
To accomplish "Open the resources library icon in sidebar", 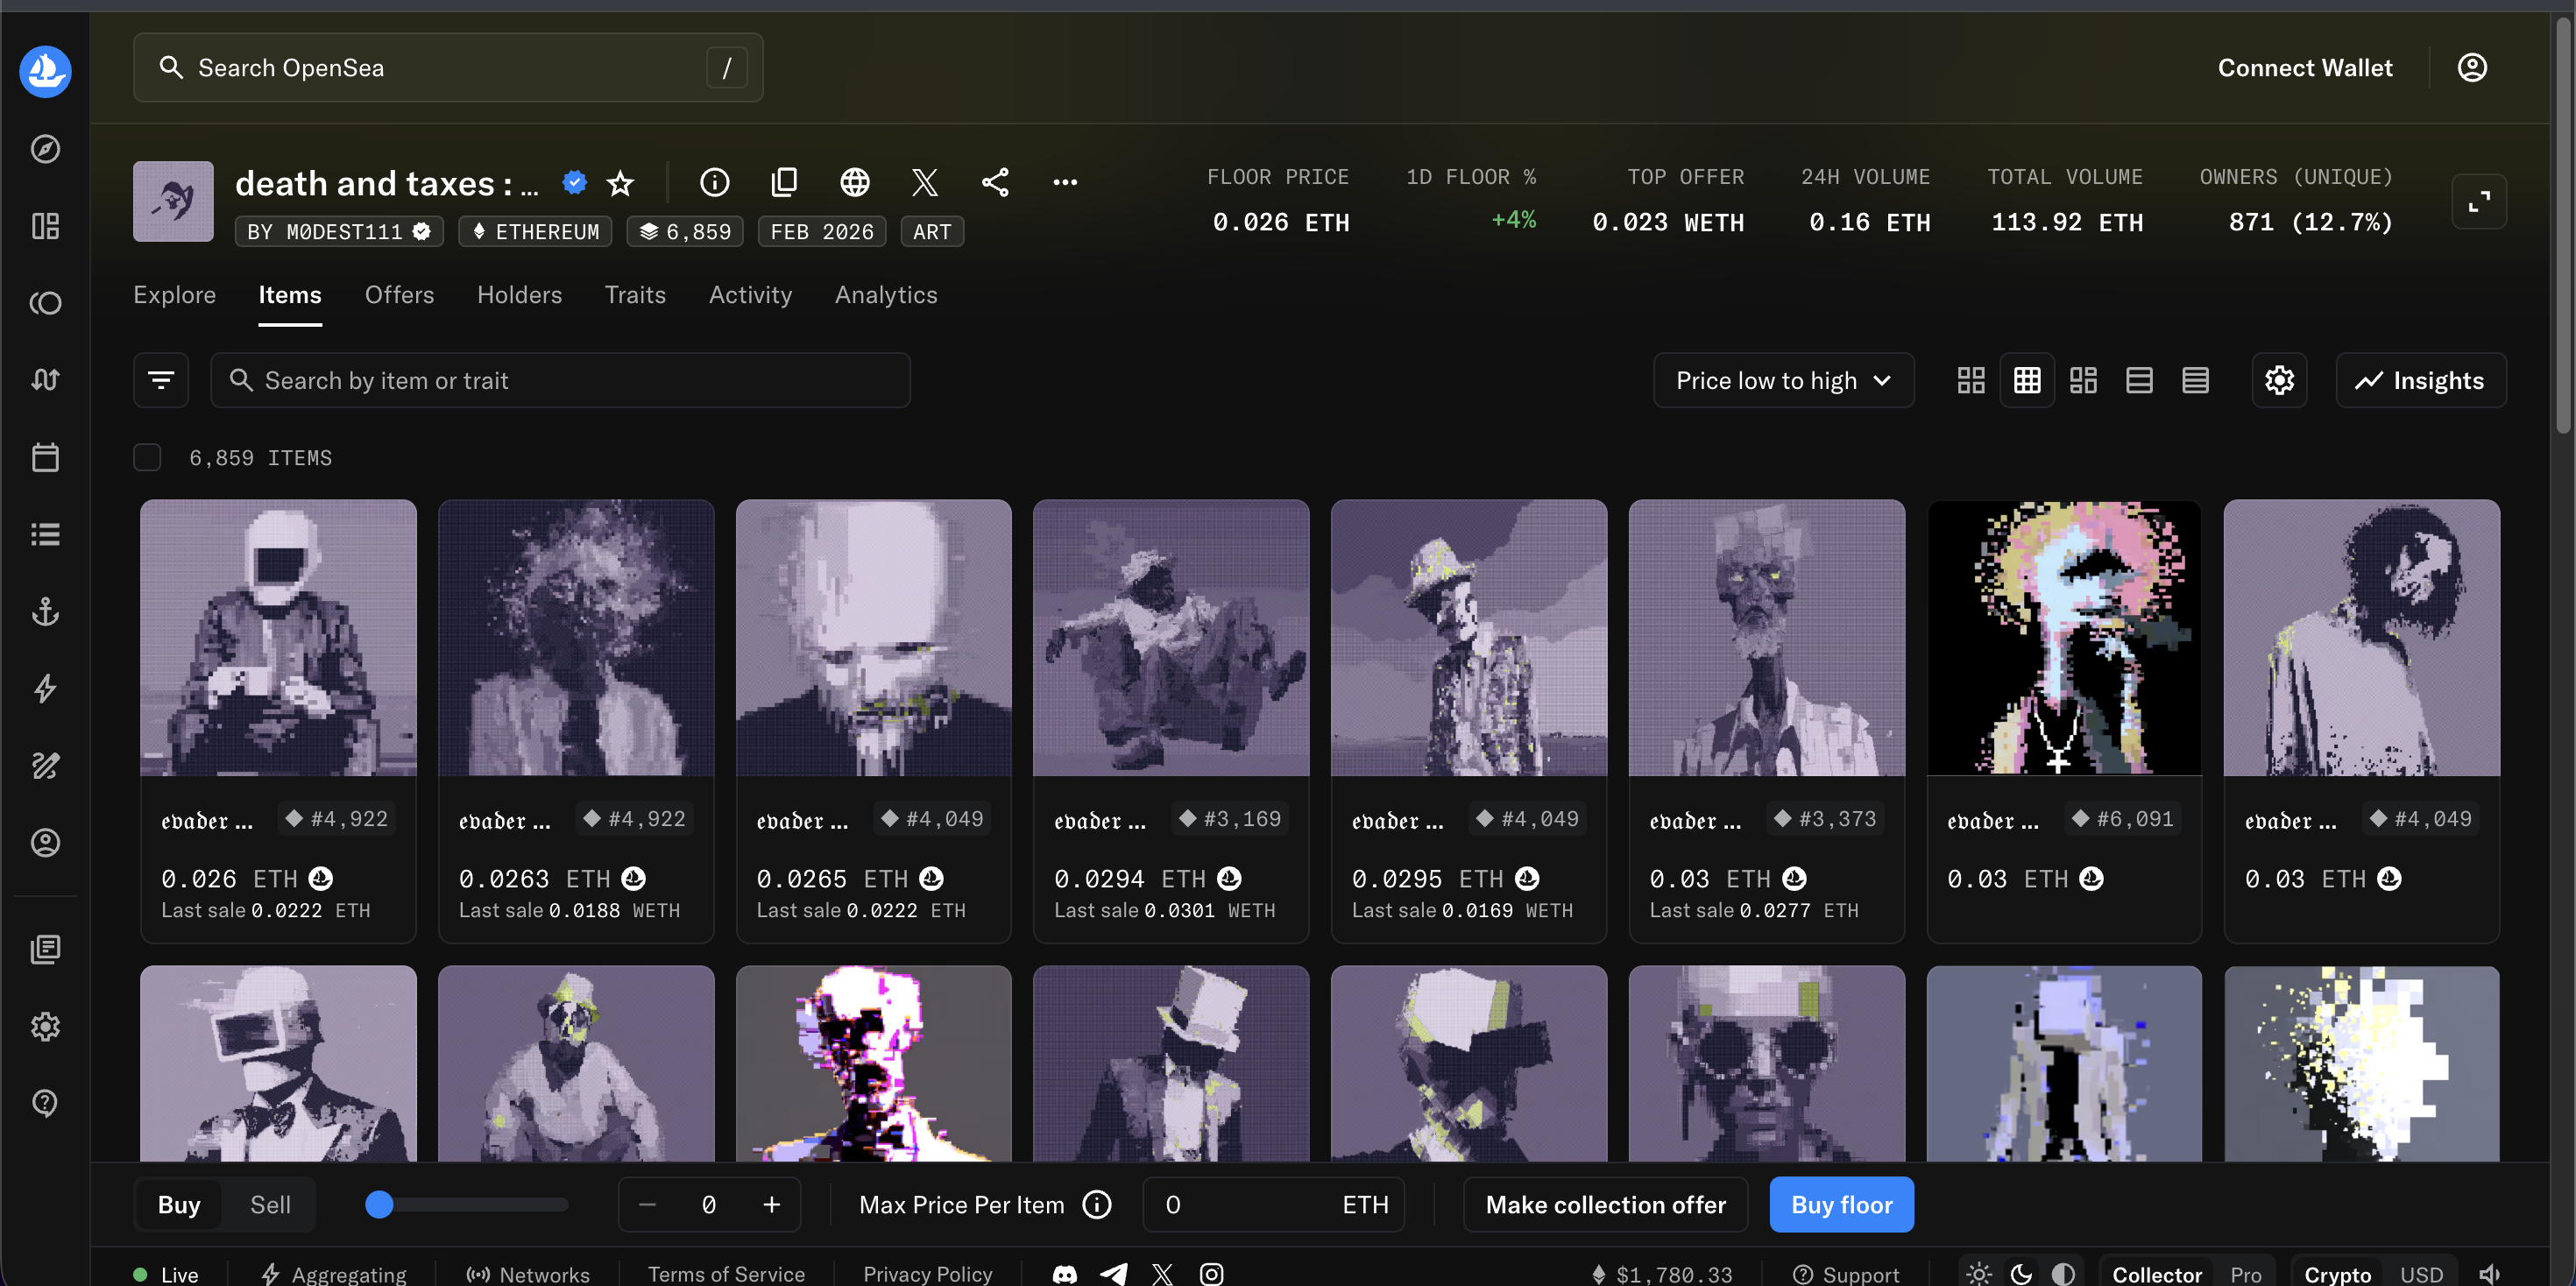I will click(45, 949).
